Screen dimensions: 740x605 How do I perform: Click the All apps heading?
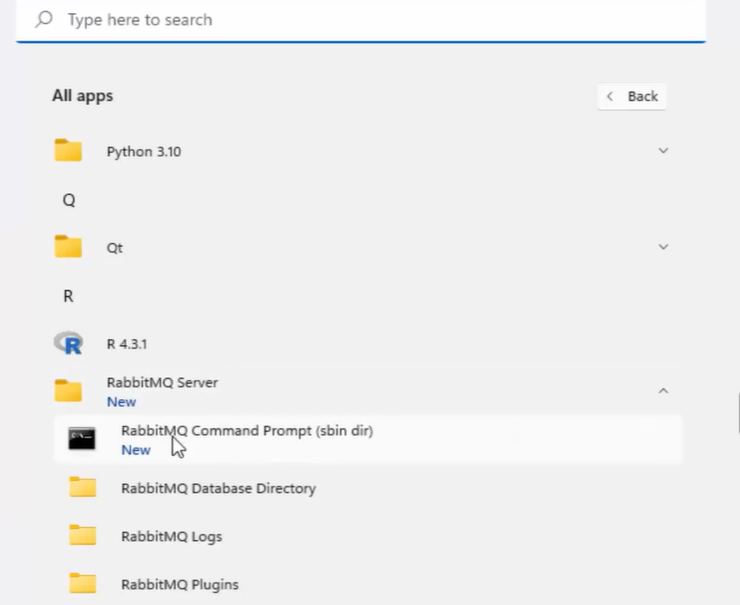point(83,96)
